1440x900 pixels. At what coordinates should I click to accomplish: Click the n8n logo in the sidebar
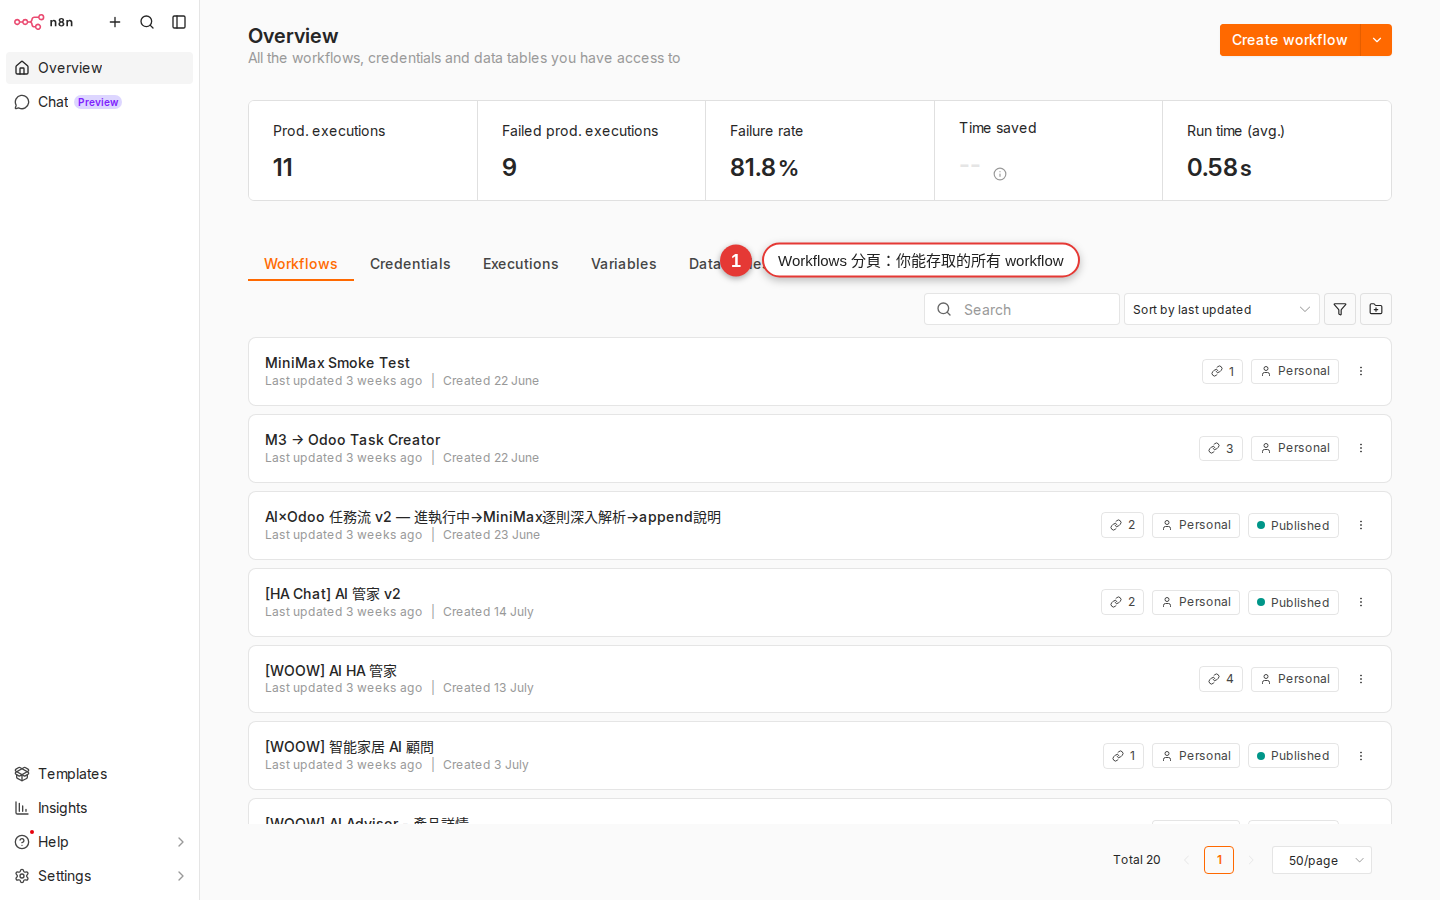43,22
